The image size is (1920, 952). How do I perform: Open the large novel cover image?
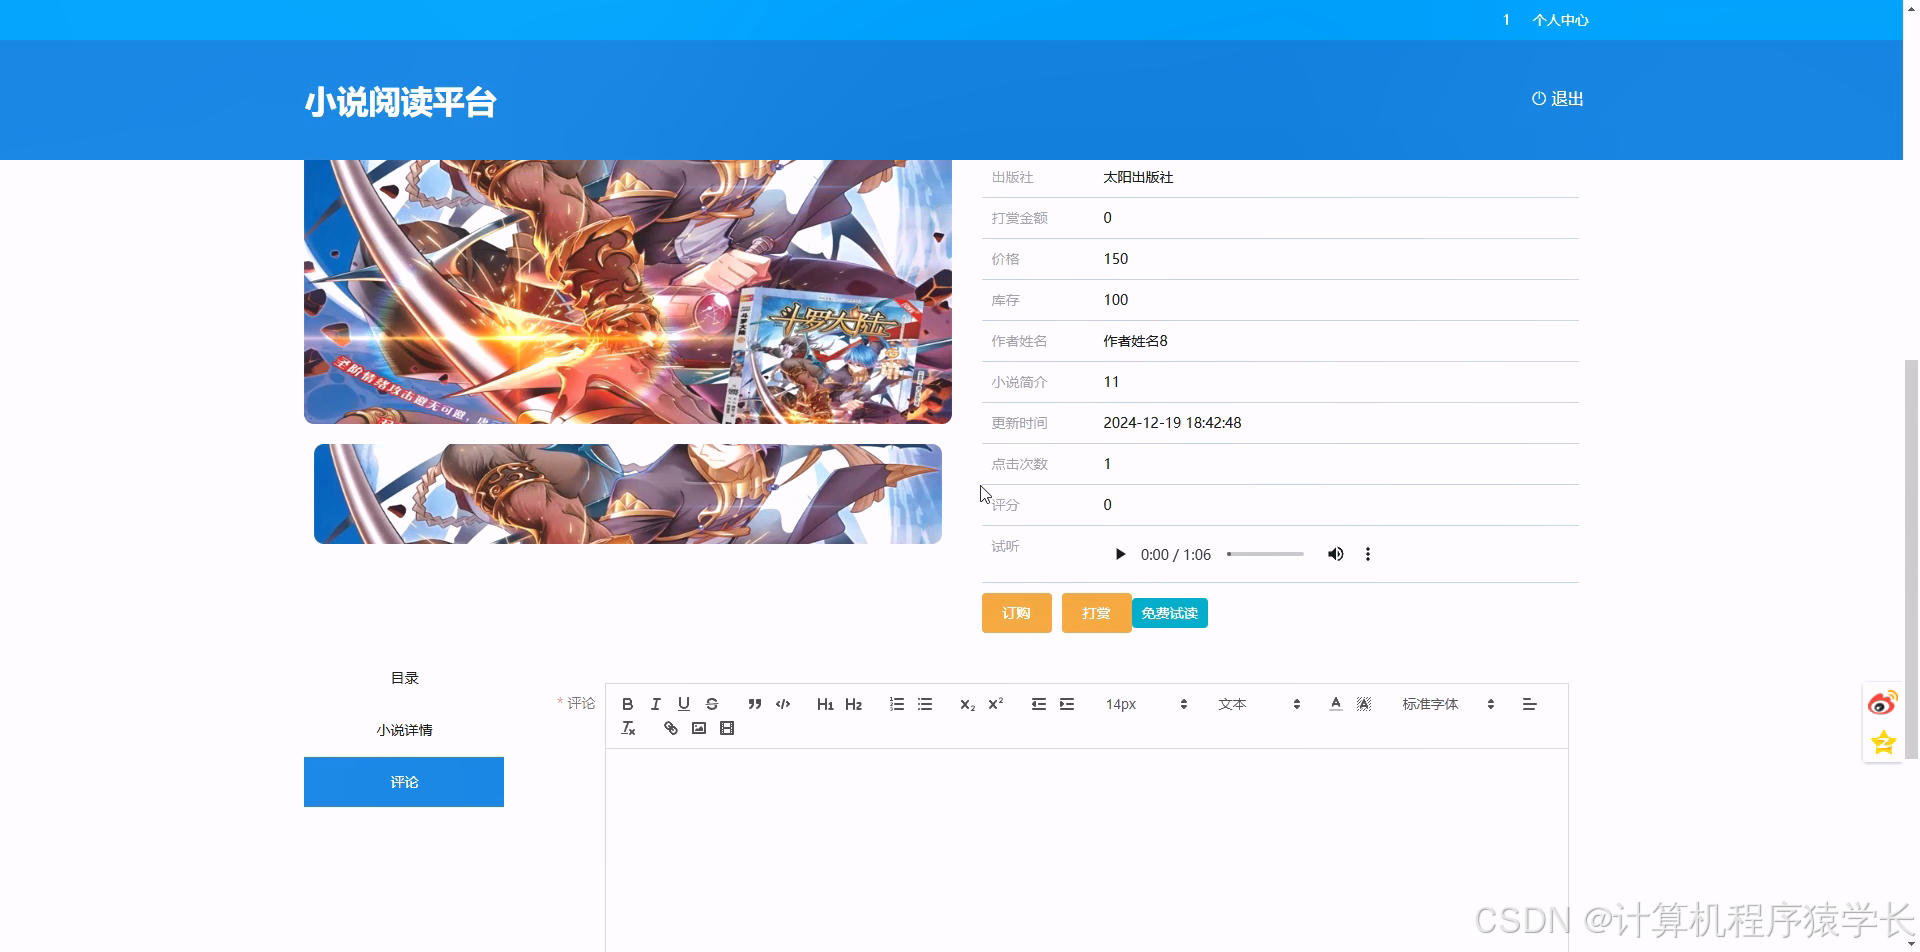coord(628,291)
